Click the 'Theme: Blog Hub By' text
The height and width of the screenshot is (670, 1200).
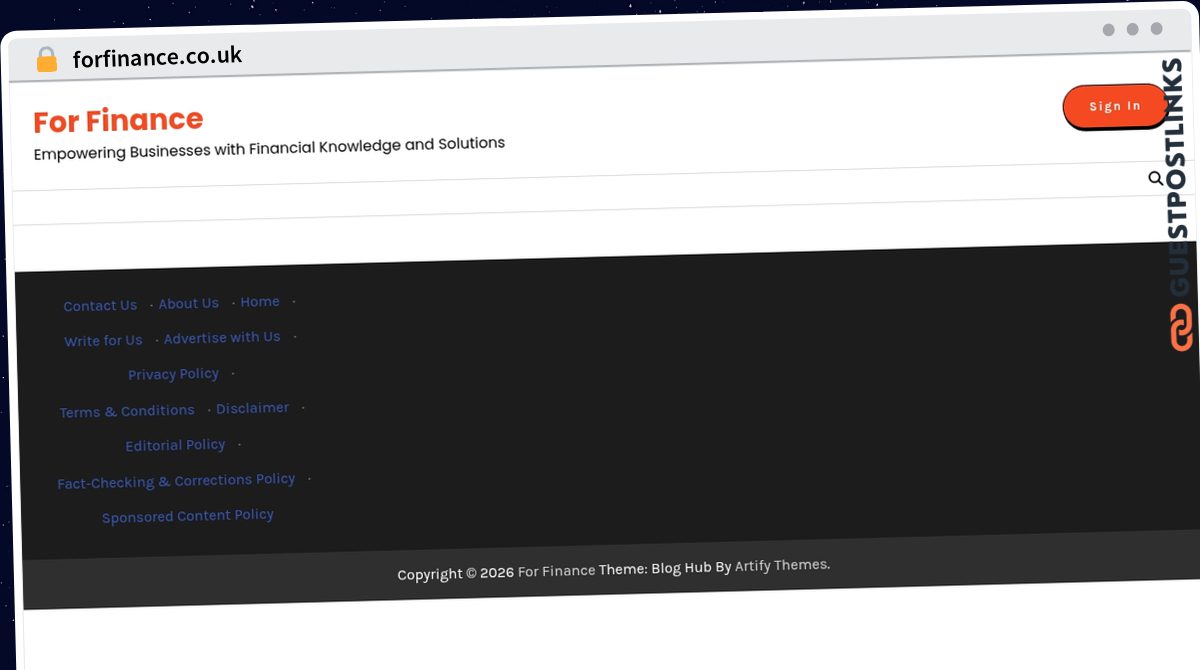click(x=665, y=568)
